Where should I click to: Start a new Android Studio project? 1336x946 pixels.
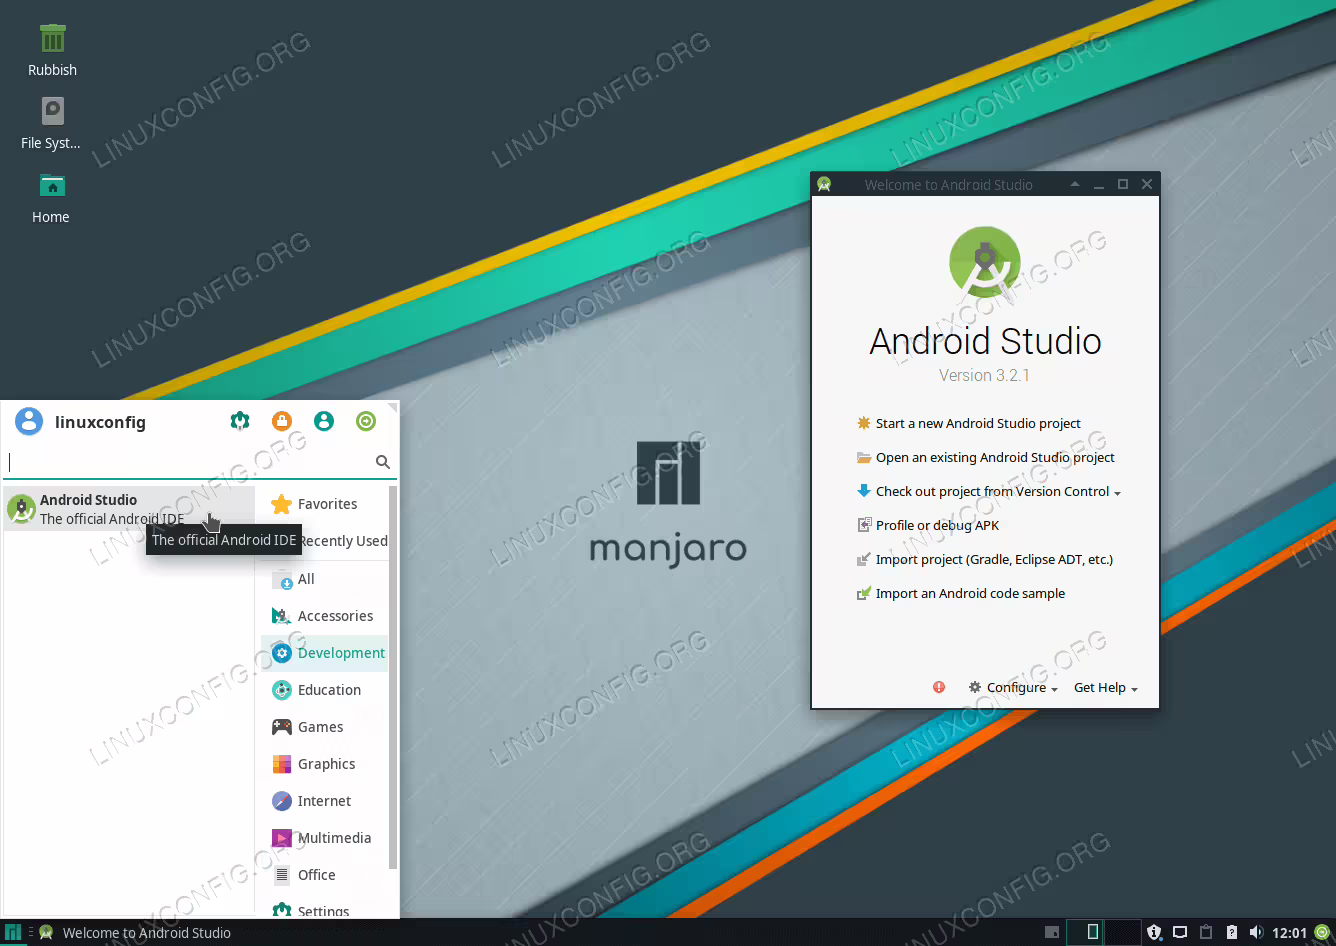pyautogui.click(x=968, y=423)
